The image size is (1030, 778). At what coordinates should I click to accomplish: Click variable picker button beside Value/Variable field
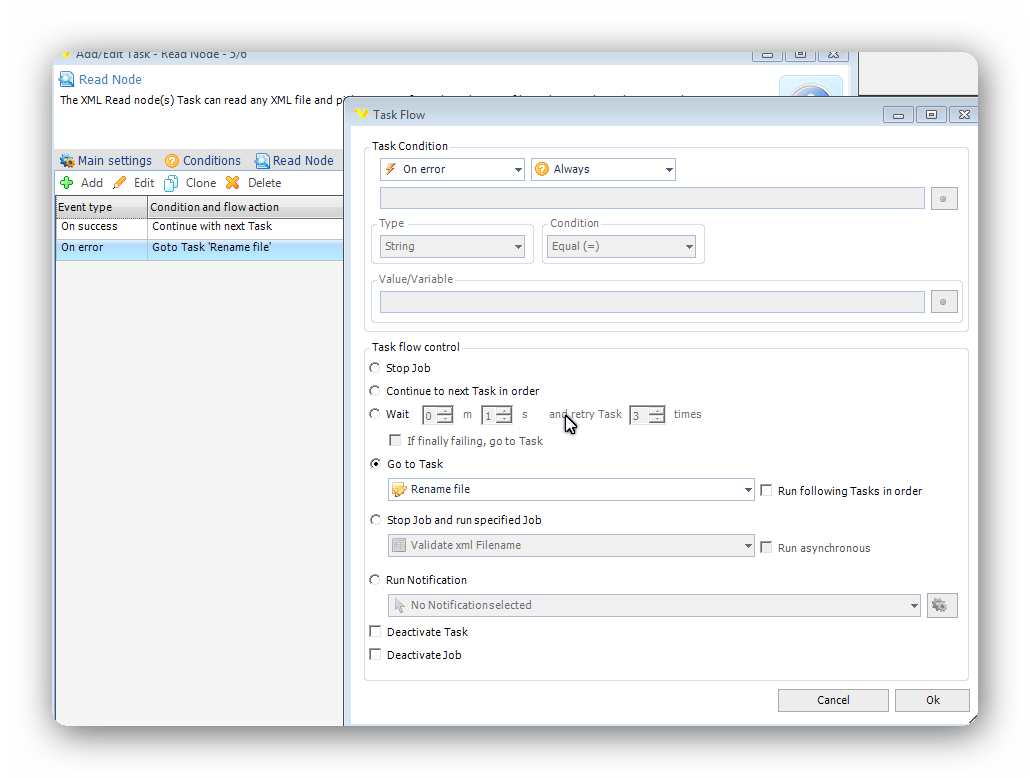point(944,302)
